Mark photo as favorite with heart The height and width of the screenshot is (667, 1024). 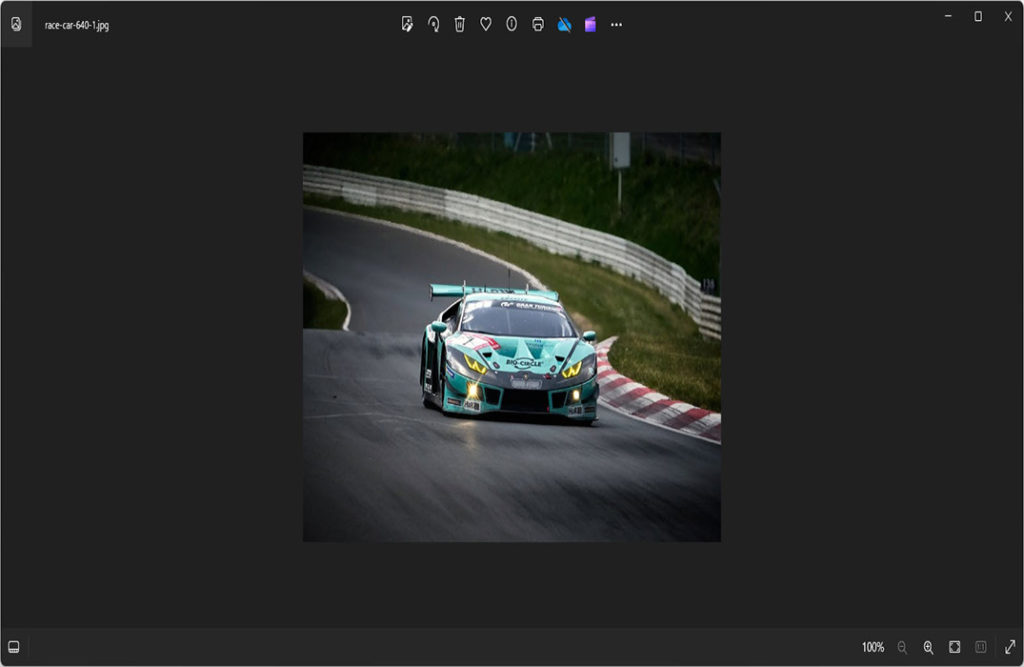[x=485, y=24]
